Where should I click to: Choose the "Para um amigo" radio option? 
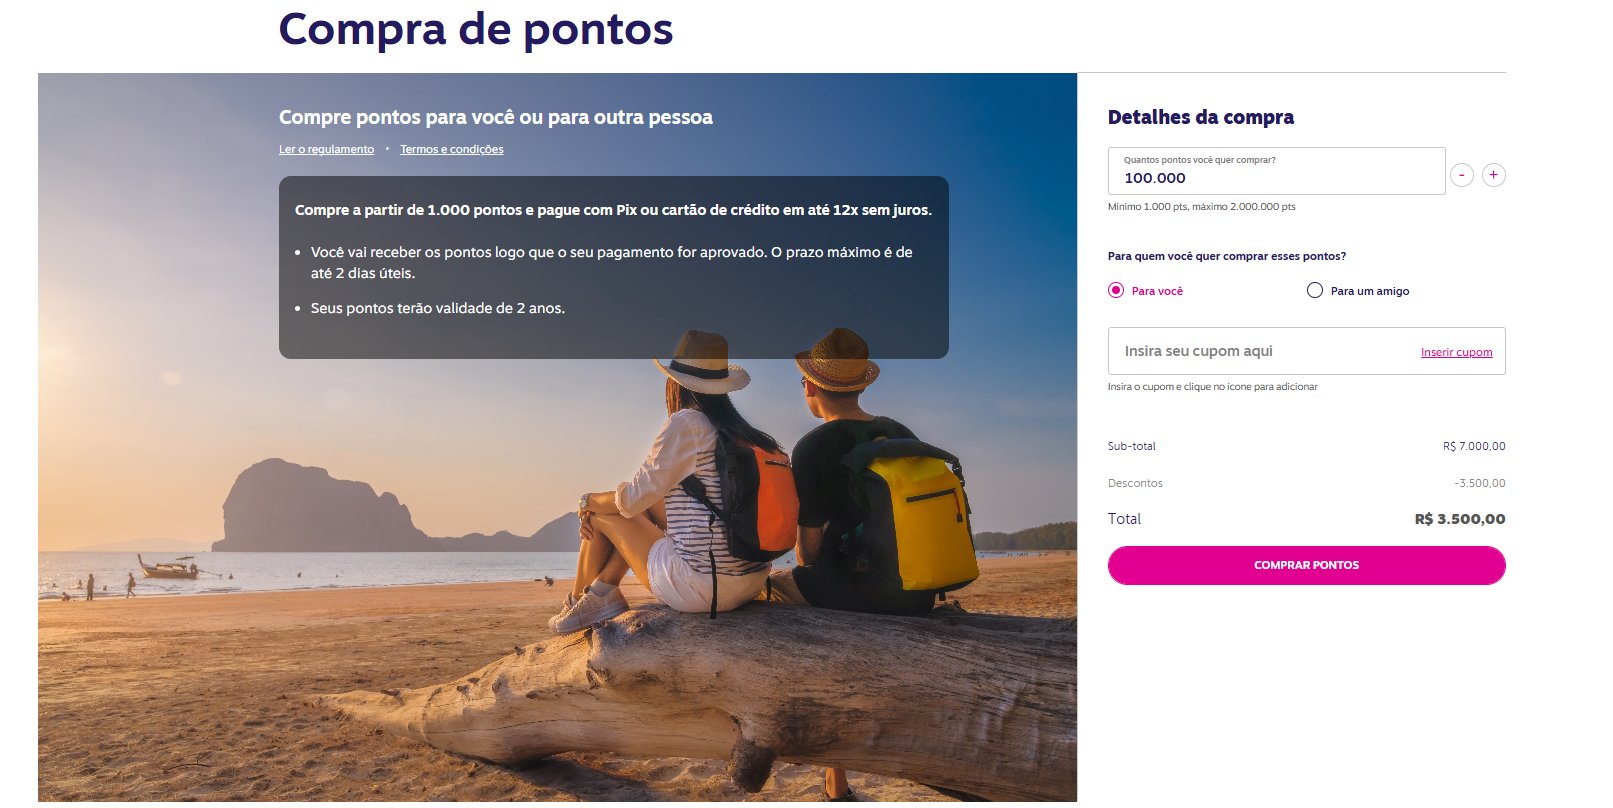(x=1315, y=290)
